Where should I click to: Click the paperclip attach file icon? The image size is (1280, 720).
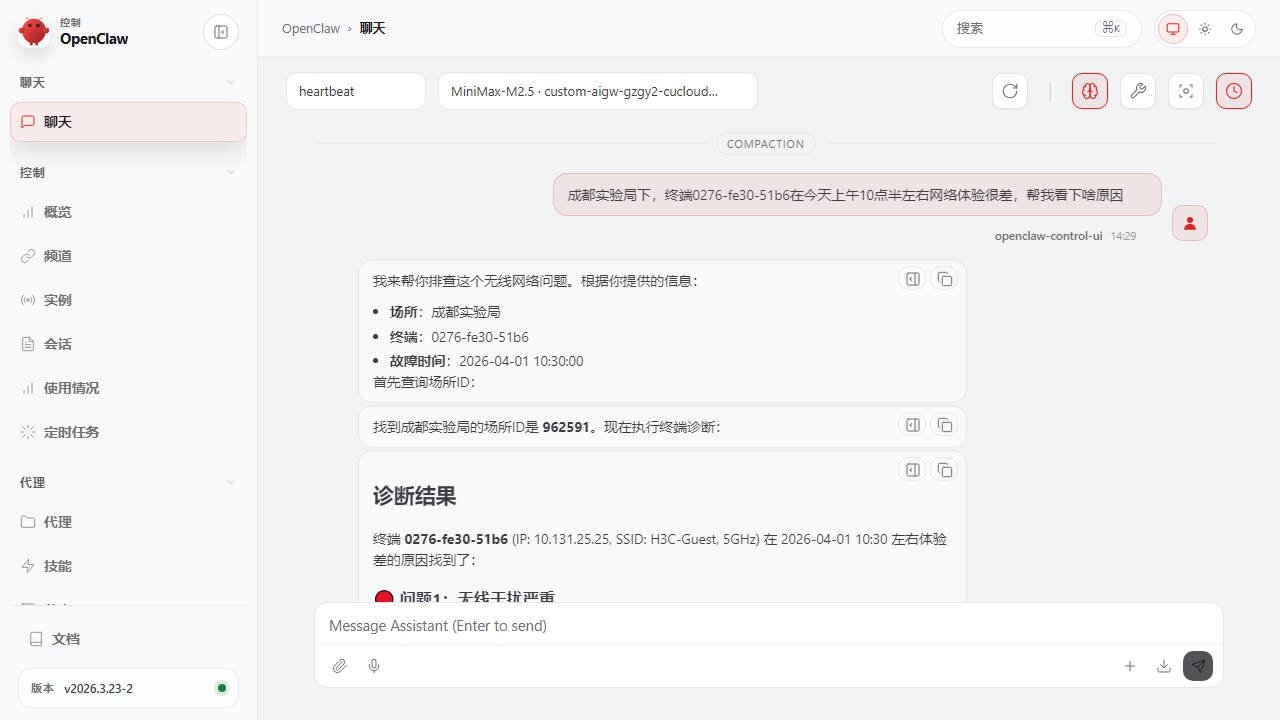click(340, 666)
